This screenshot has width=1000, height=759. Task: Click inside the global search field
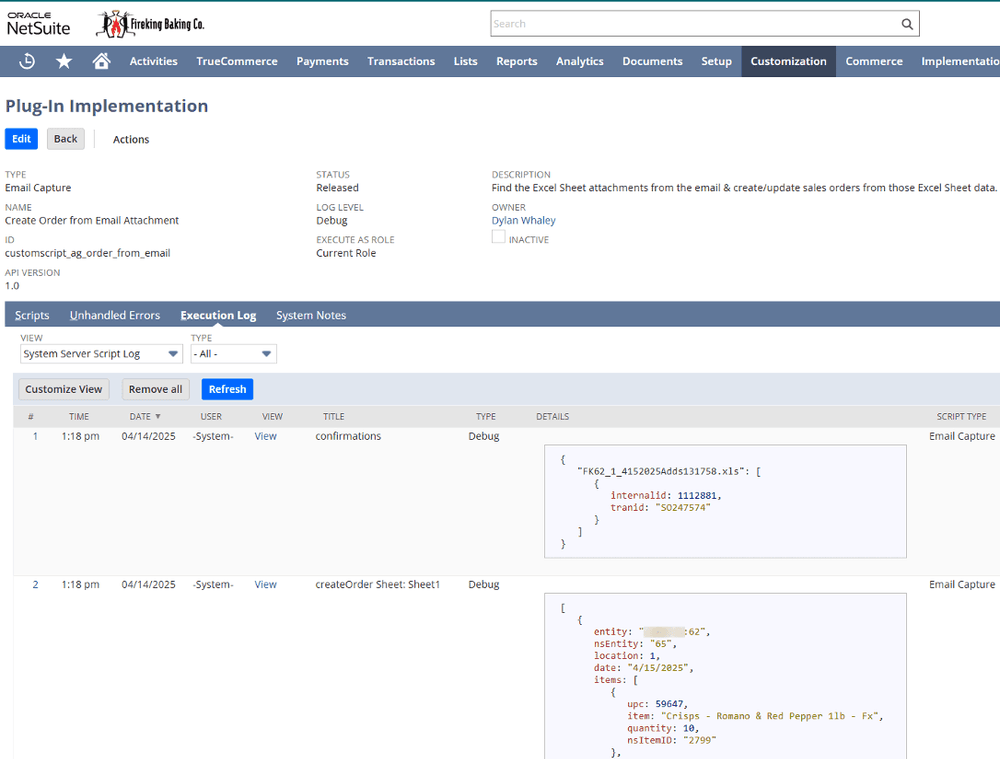[690, 23]
